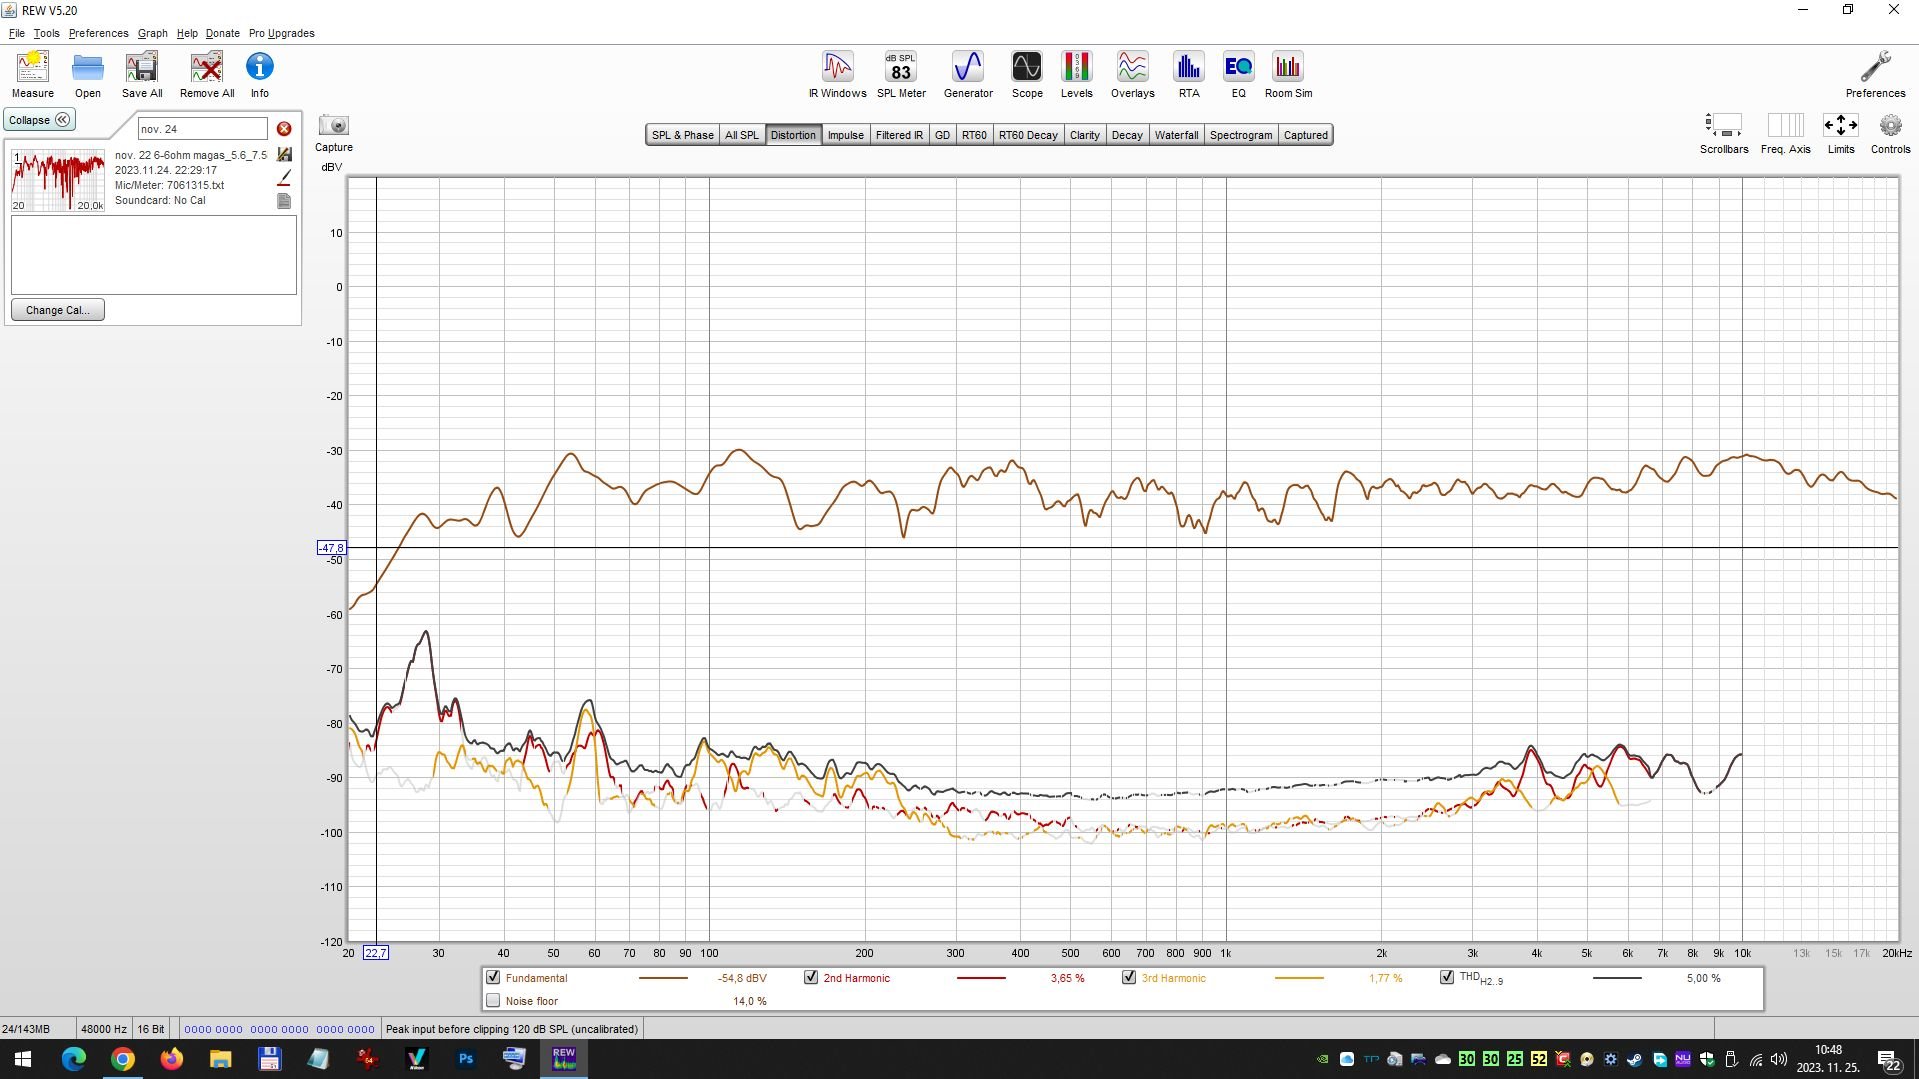This screenshot has height=1079, width=1919.
Task: Open the EQ window
Action: click(x=1238, y=75)
